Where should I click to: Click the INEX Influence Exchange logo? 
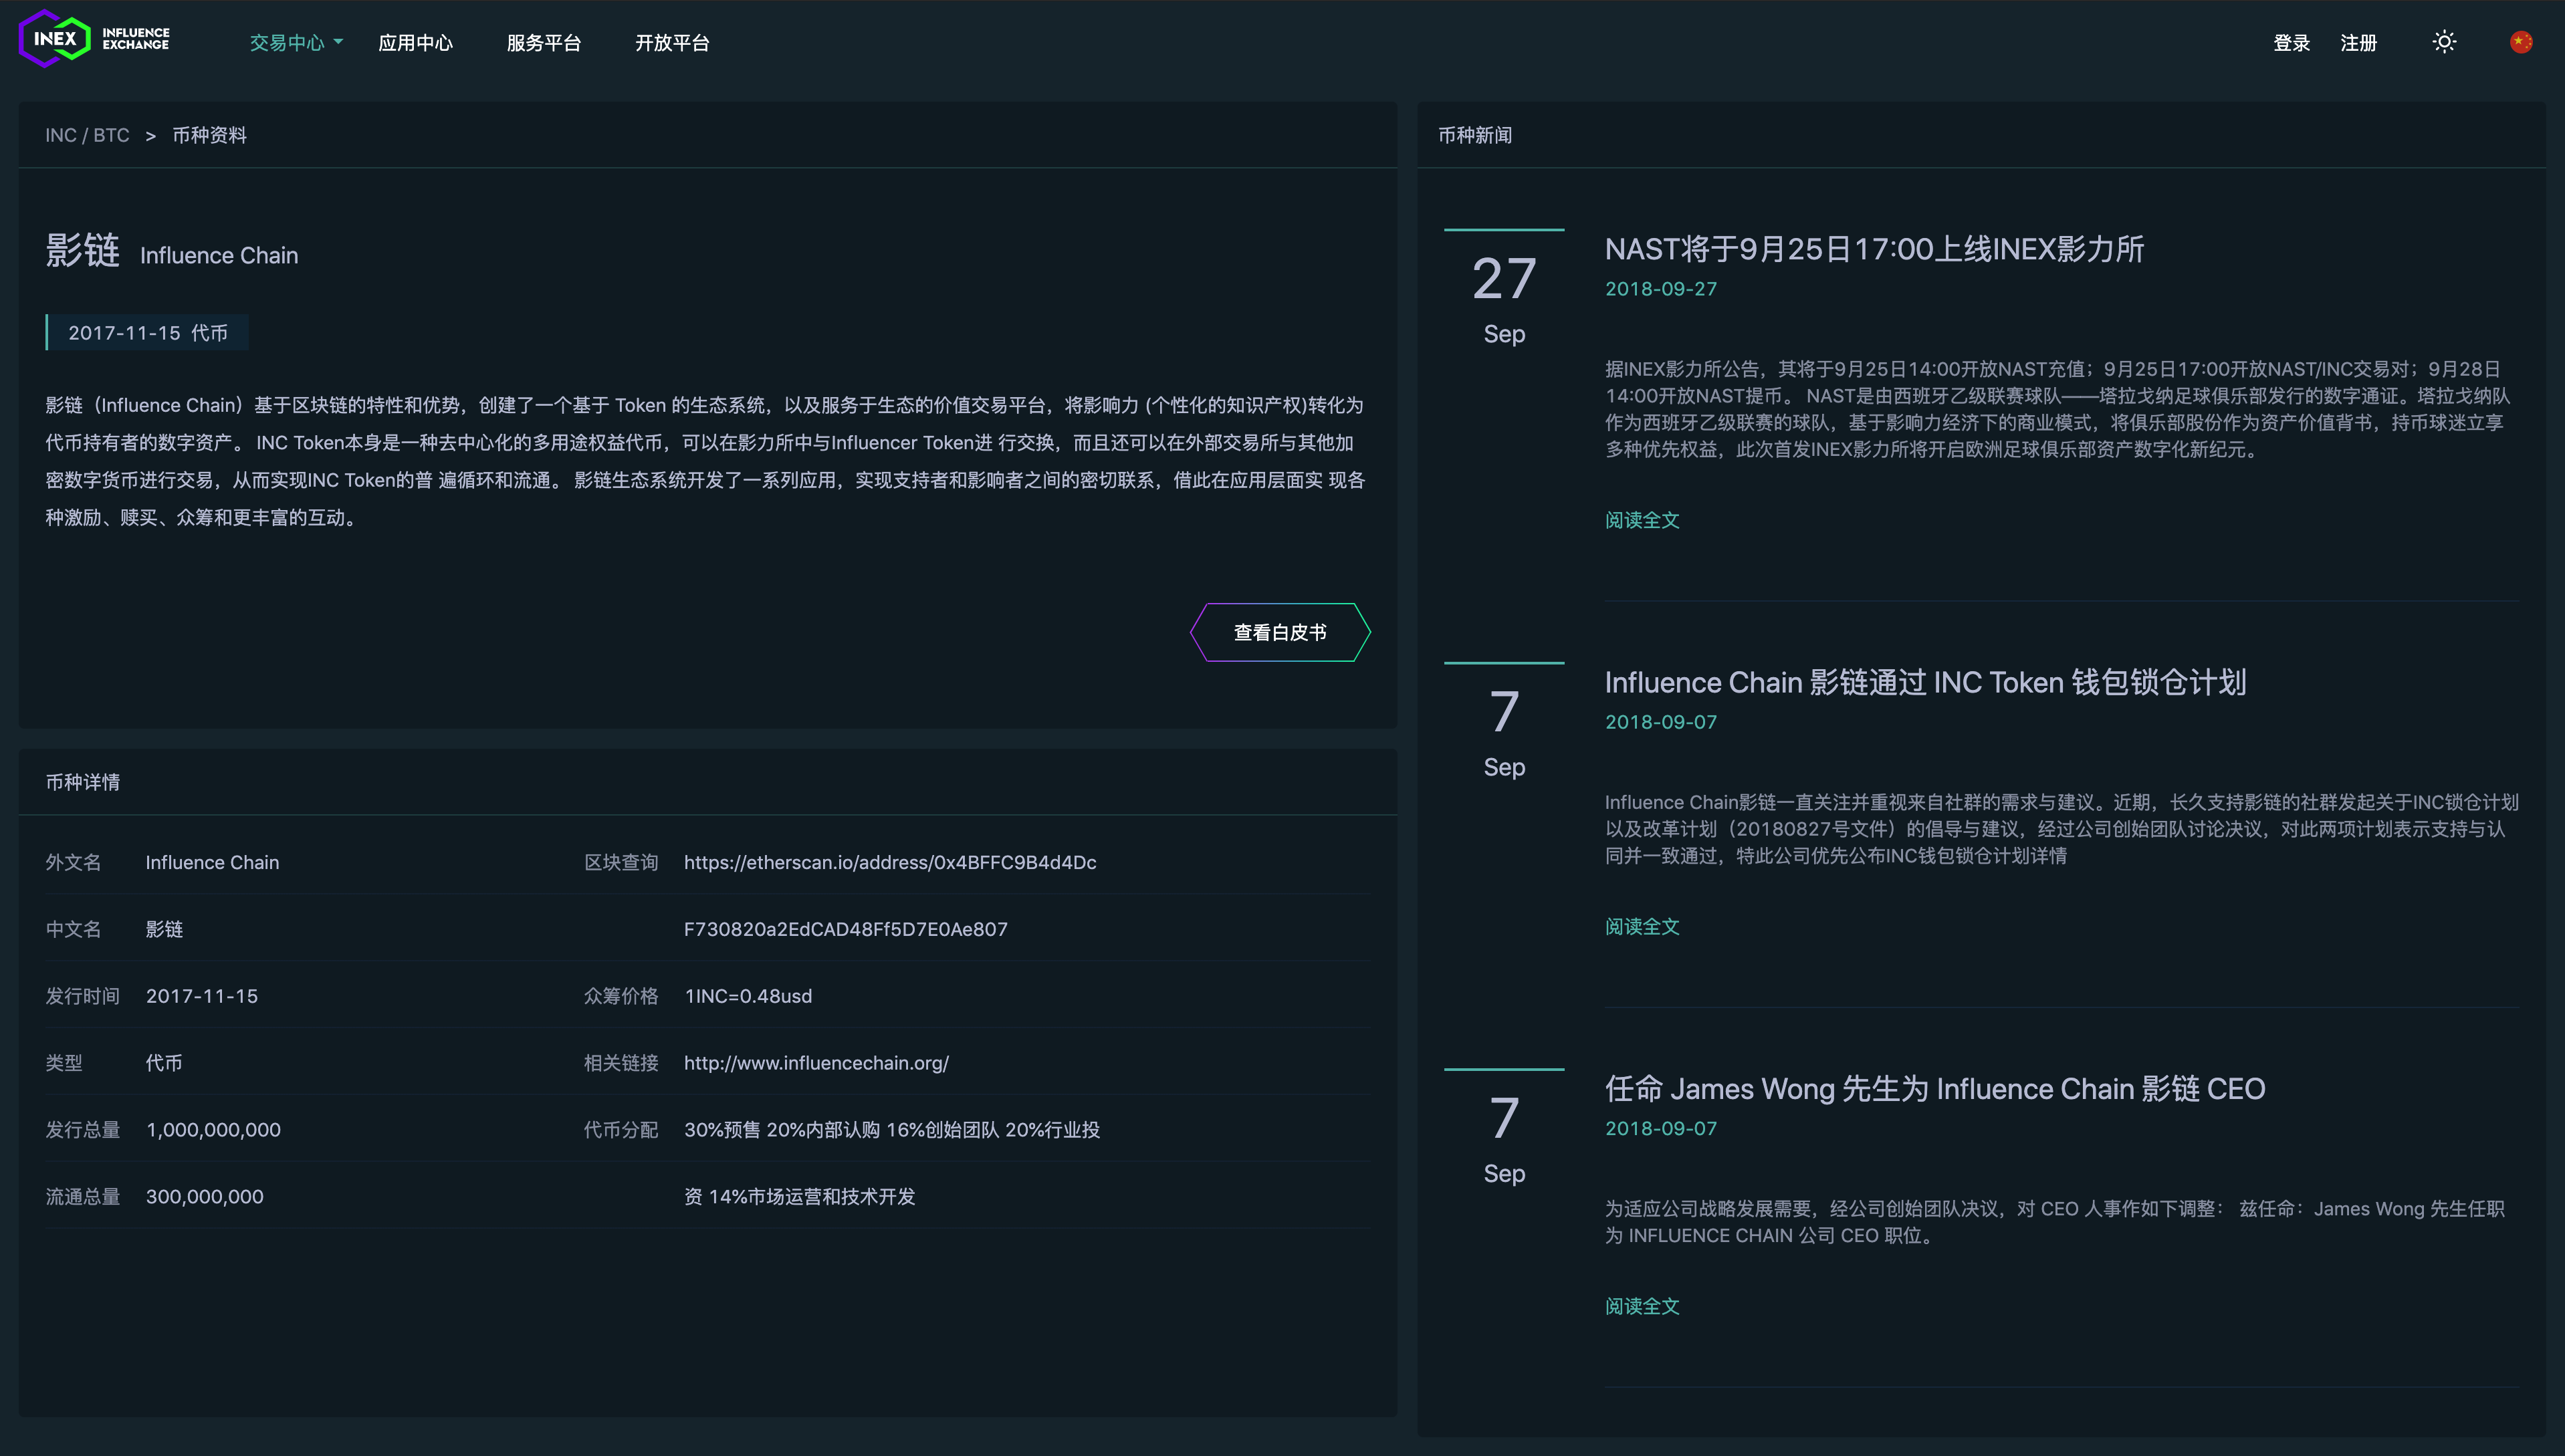click(95, 39)
